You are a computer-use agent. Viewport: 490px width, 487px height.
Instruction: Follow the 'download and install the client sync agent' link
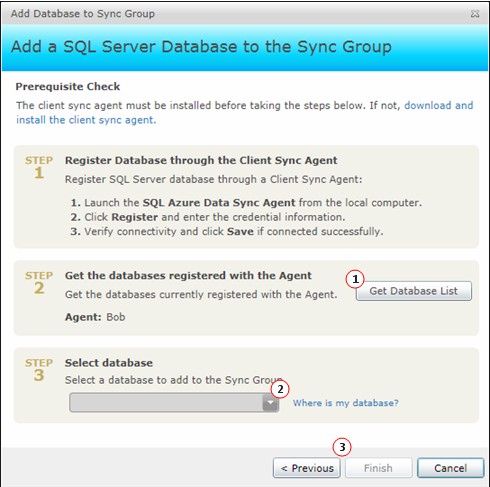[245, 113]
